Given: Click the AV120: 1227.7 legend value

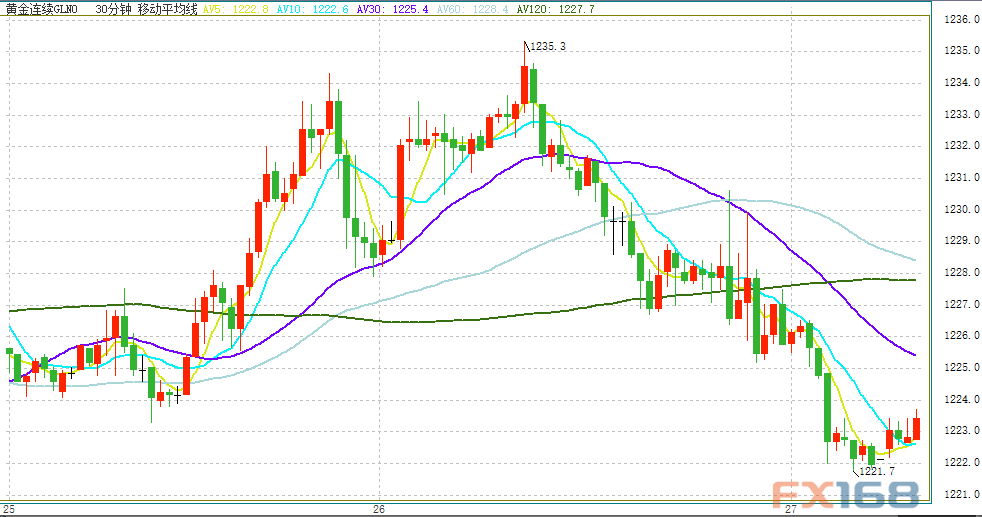Looking at the screenshot, I should [x=556, y=9].
